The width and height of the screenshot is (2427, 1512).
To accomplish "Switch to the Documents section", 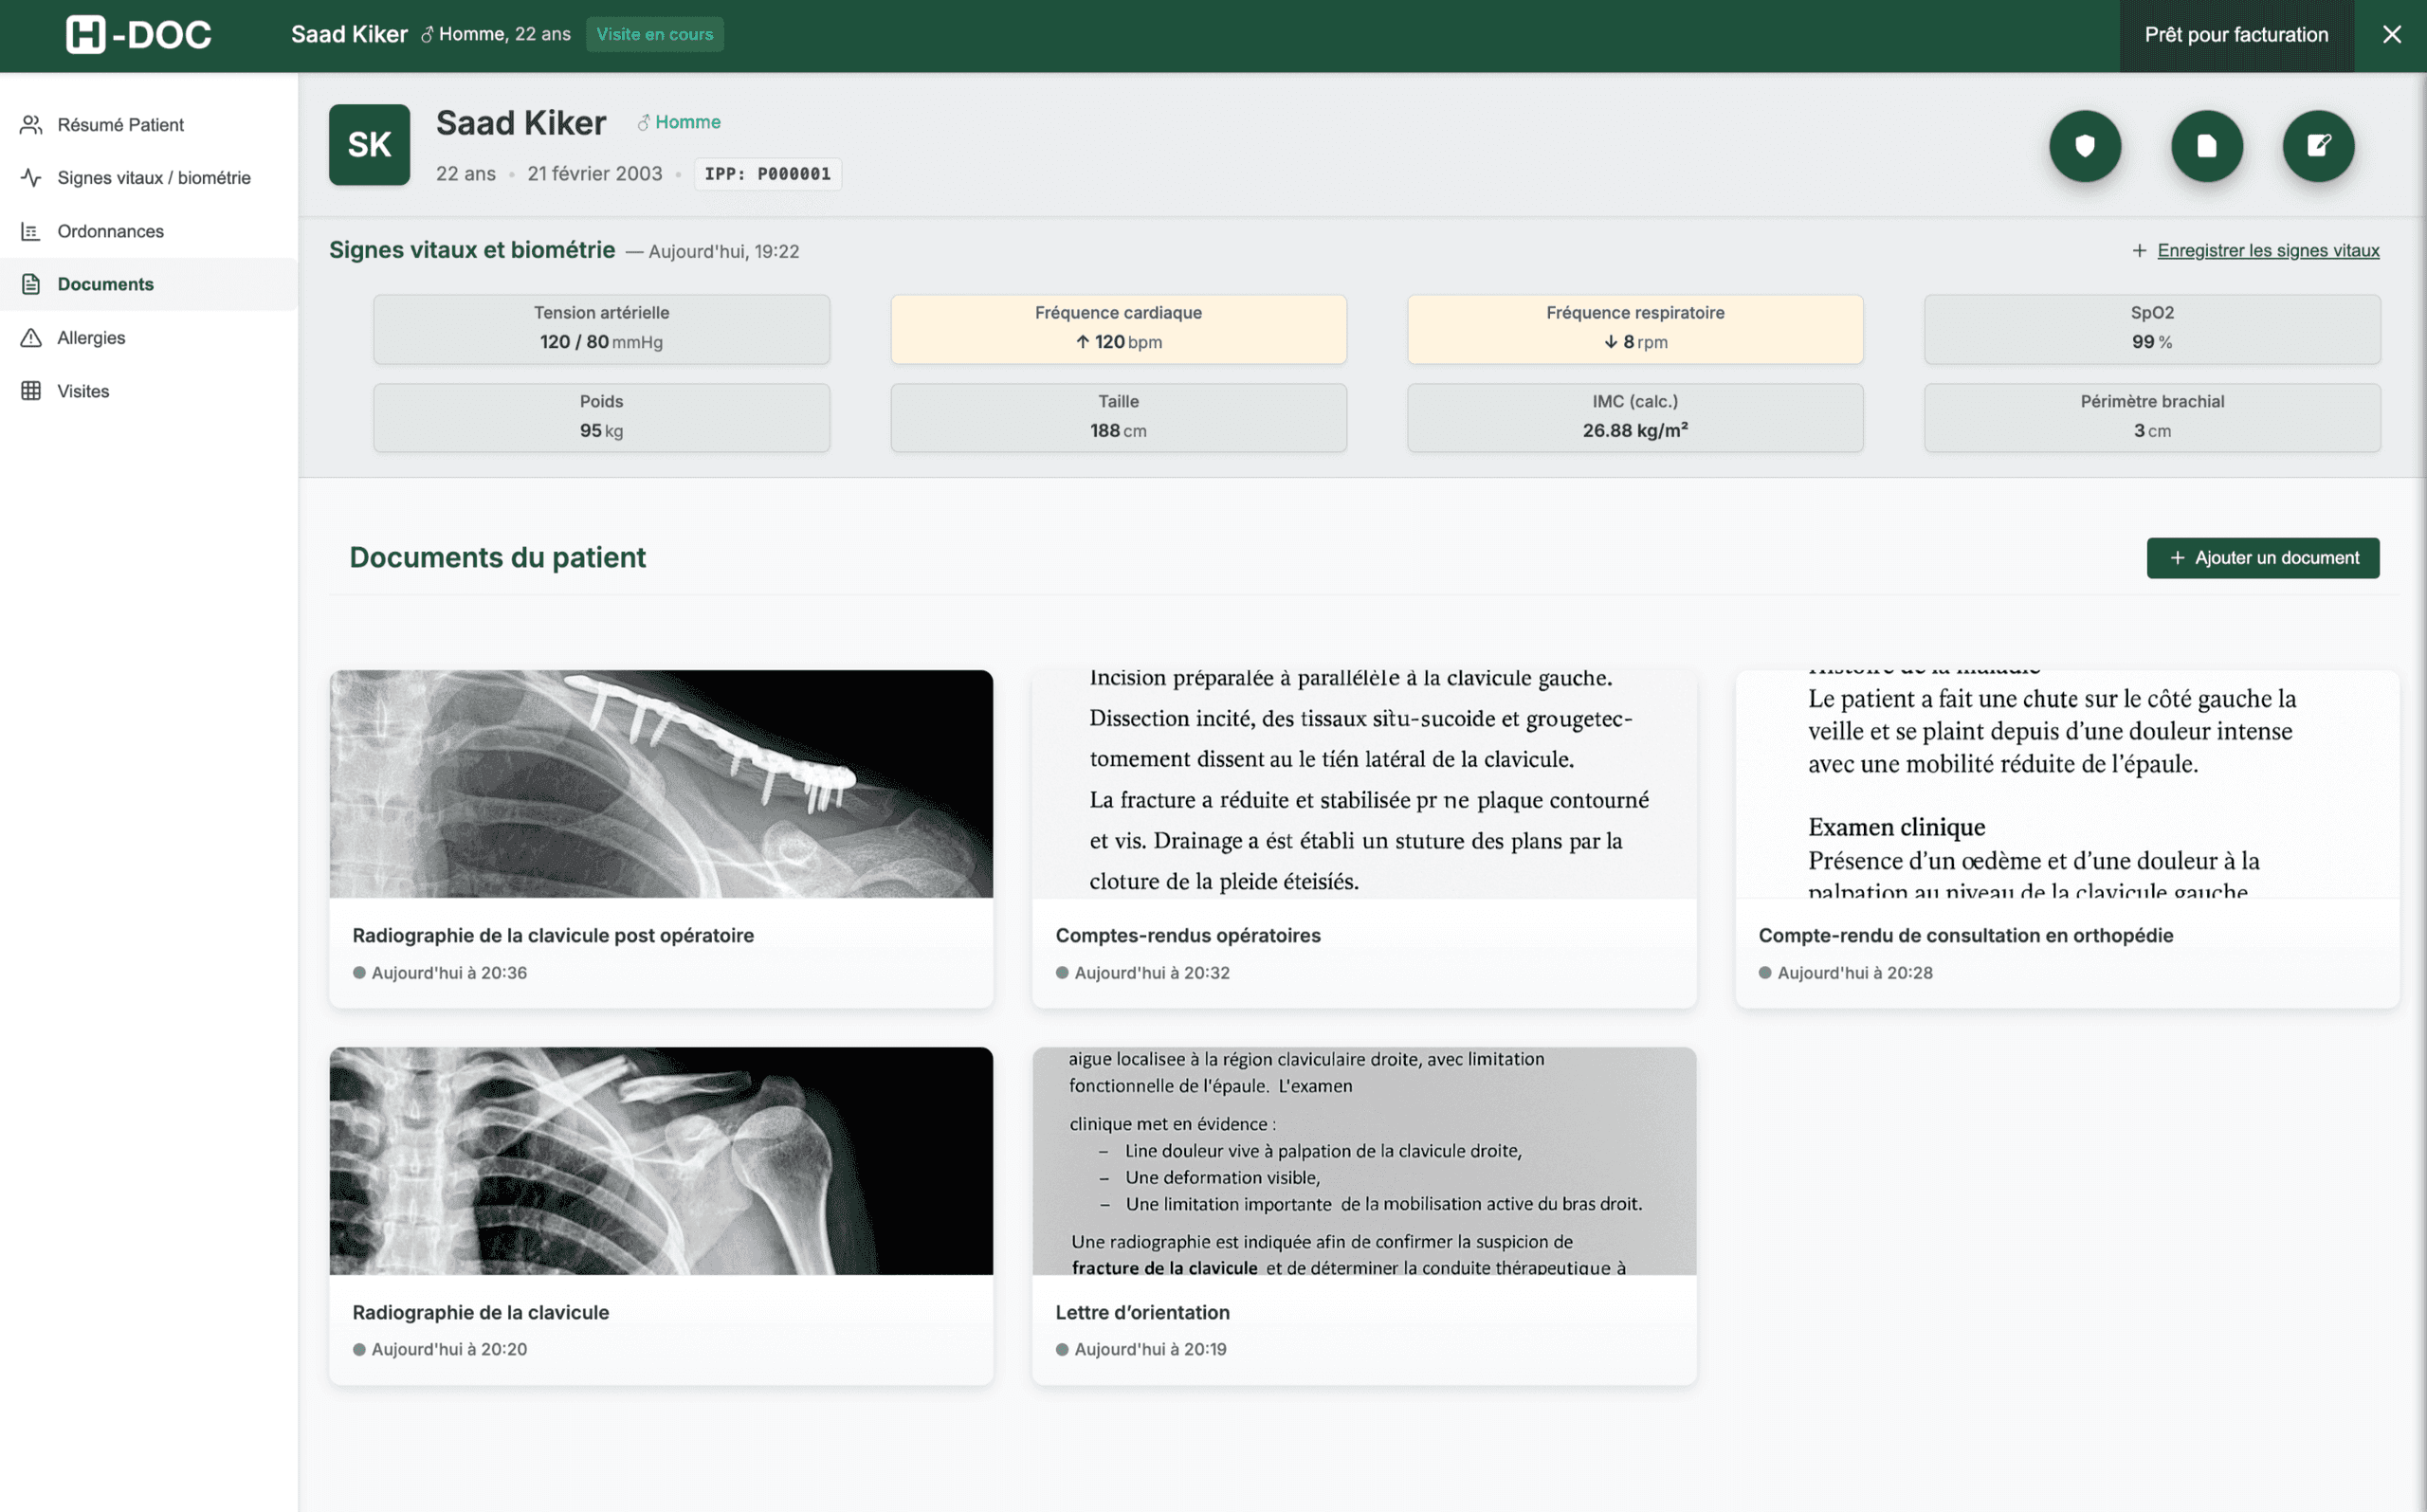I will pos(106,284).
